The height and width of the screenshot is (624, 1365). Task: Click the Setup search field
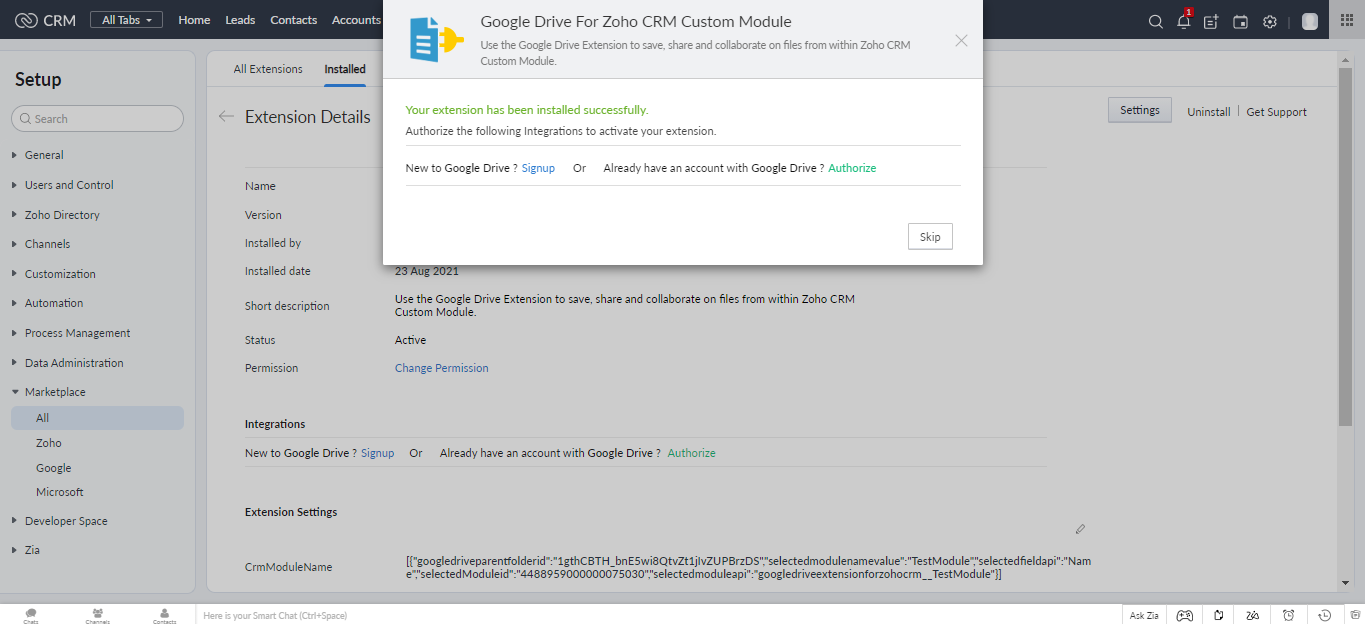click(x=98, y=119)
